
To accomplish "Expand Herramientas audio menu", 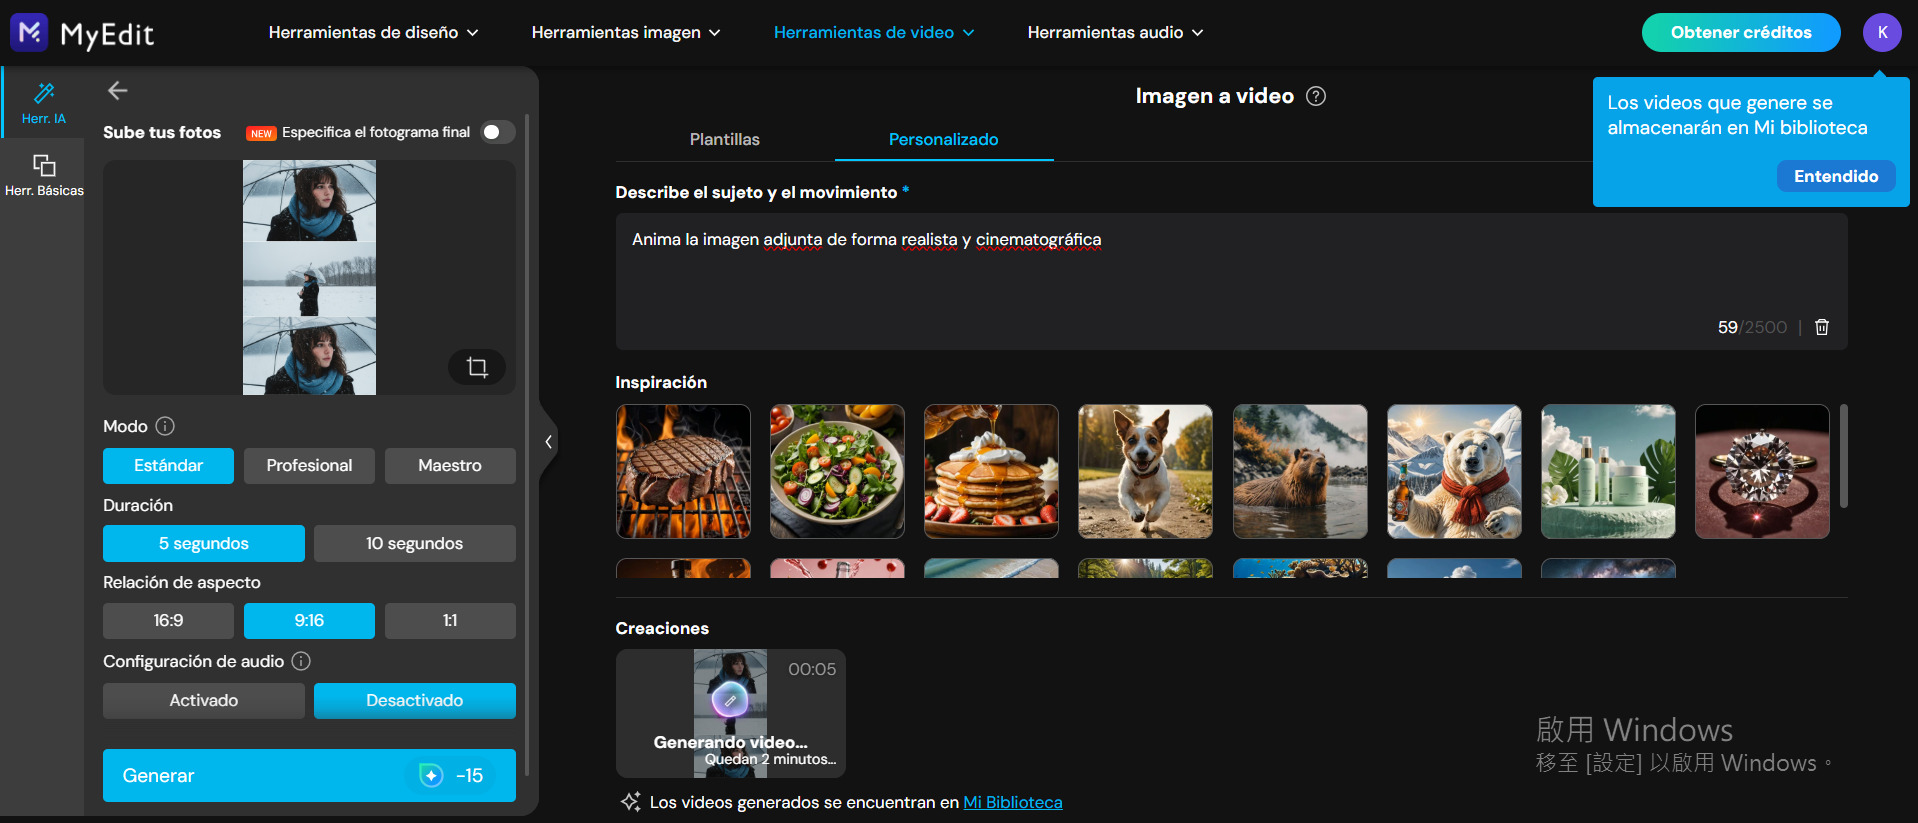I will (1115, 33).
